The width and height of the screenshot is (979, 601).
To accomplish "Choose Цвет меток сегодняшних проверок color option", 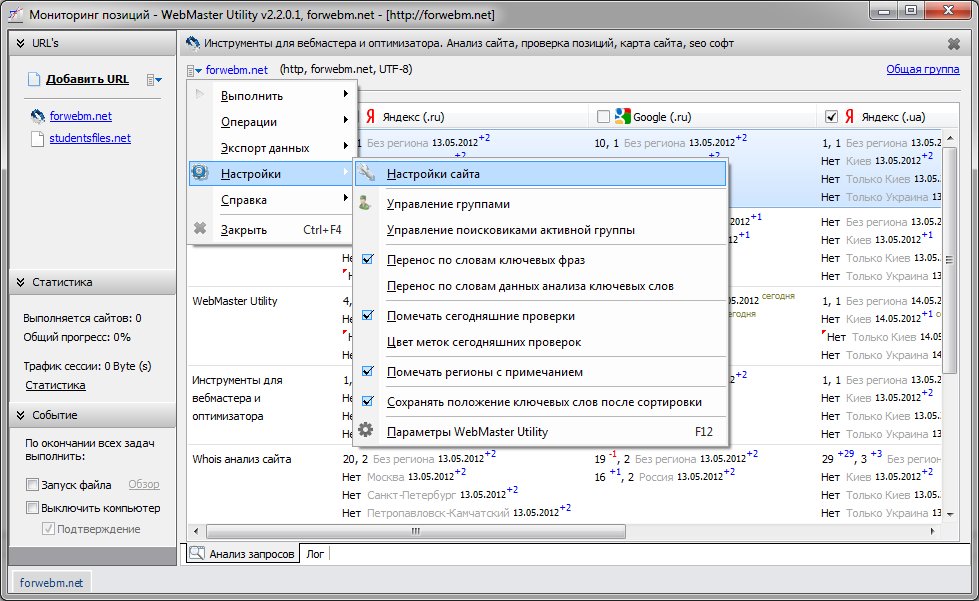I will point(483,342).
